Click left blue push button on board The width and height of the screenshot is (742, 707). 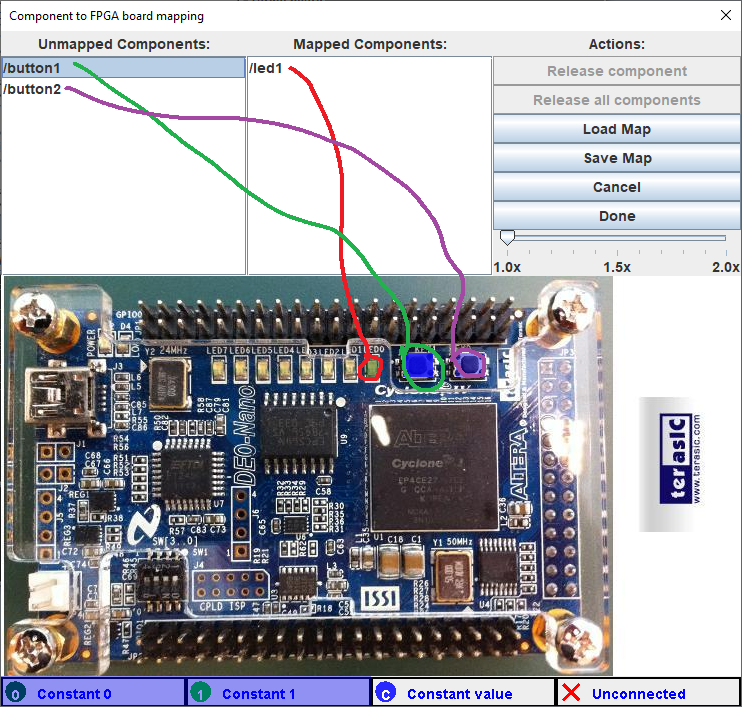(x=419, y=365)
